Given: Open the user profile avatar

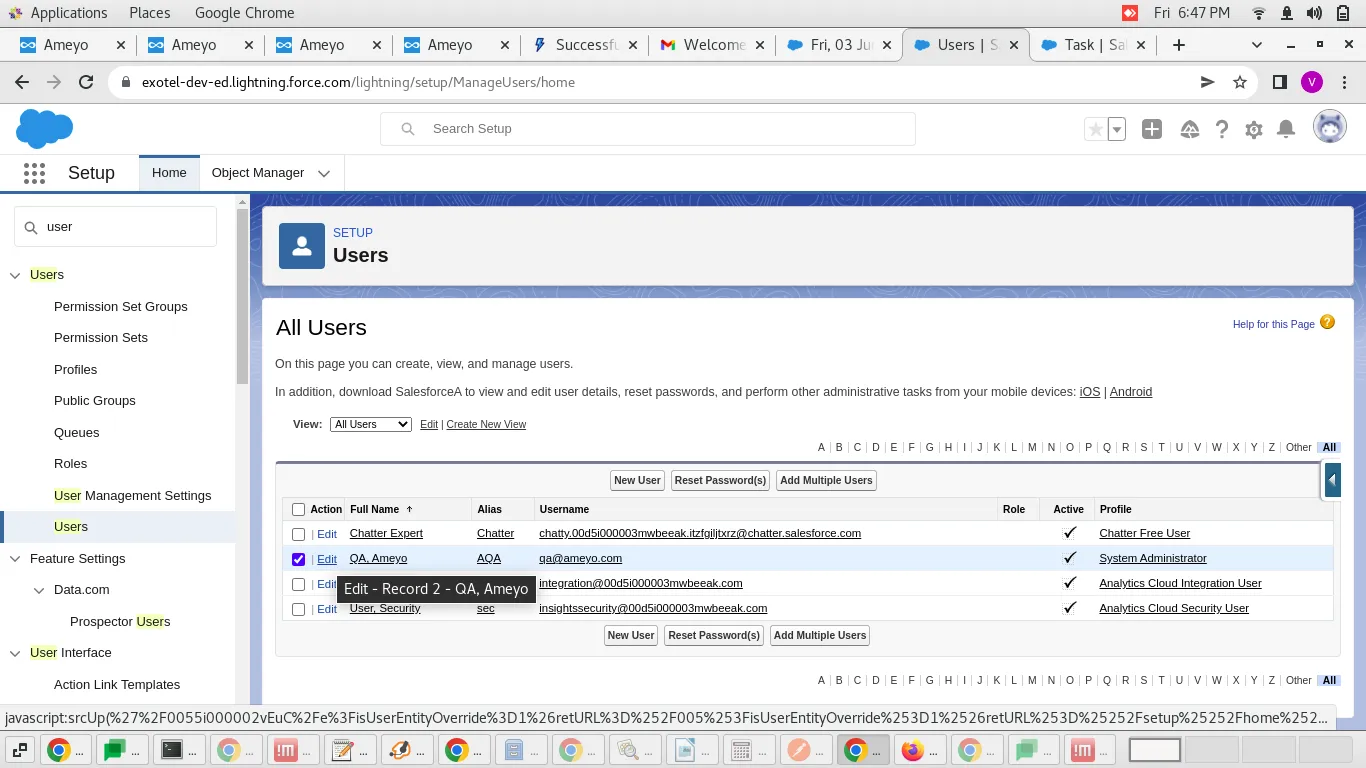Looking at the screenshot, I should [x=1329, y=128].
